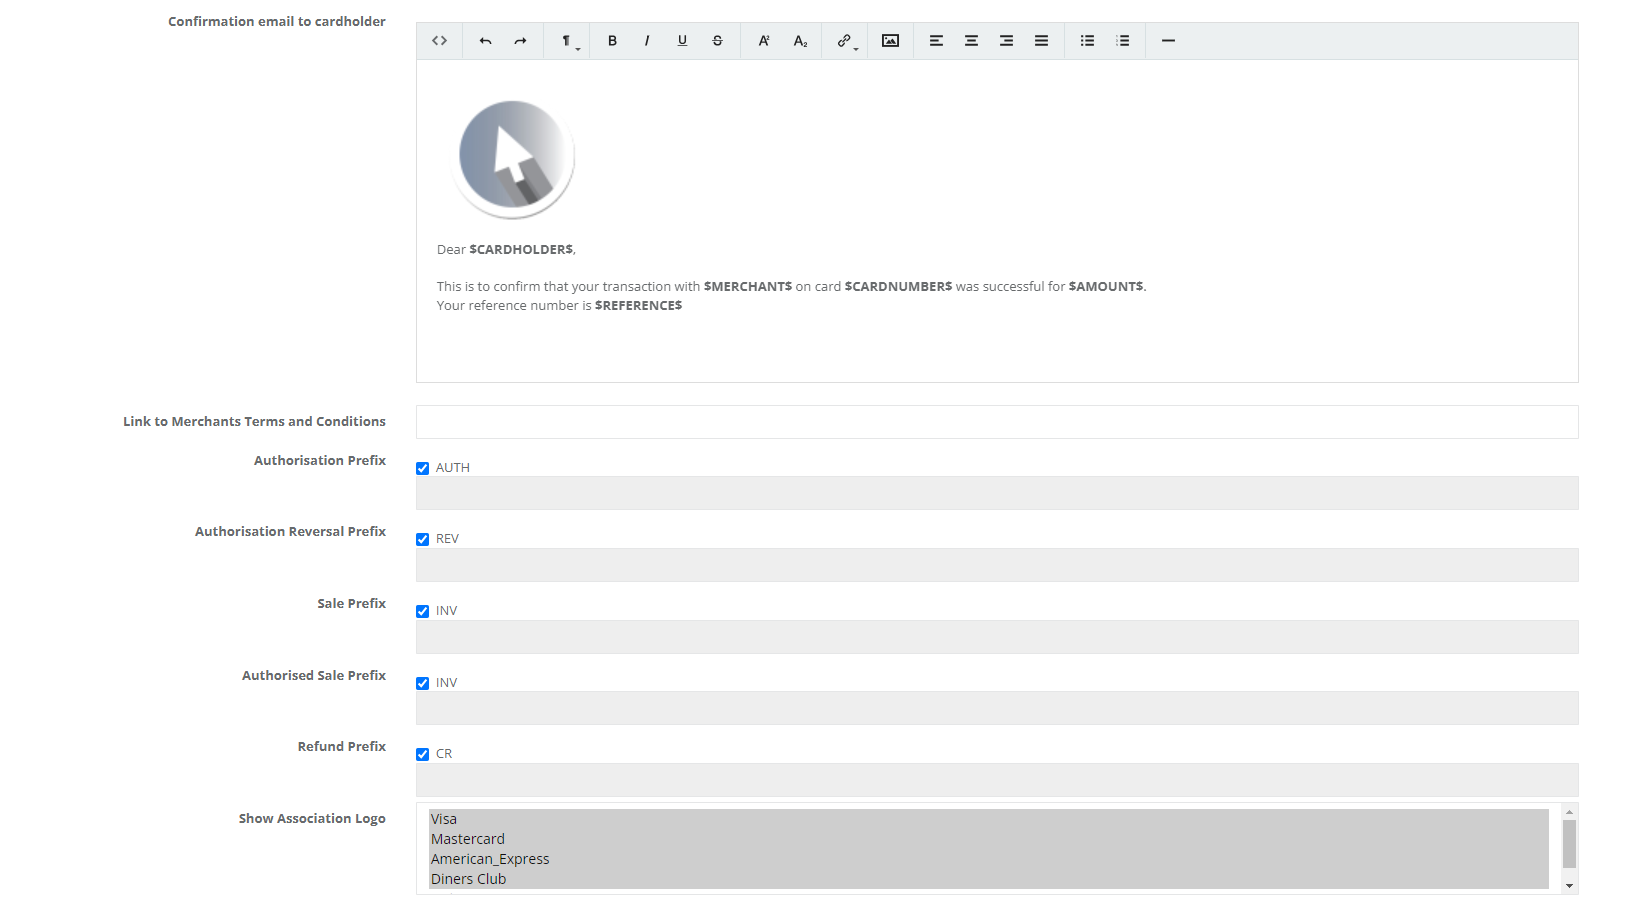Click the $MERCHANT$ placeholder in email
Image resolution: width=1628 pixels, height=897 pixels.
[747, 286]
